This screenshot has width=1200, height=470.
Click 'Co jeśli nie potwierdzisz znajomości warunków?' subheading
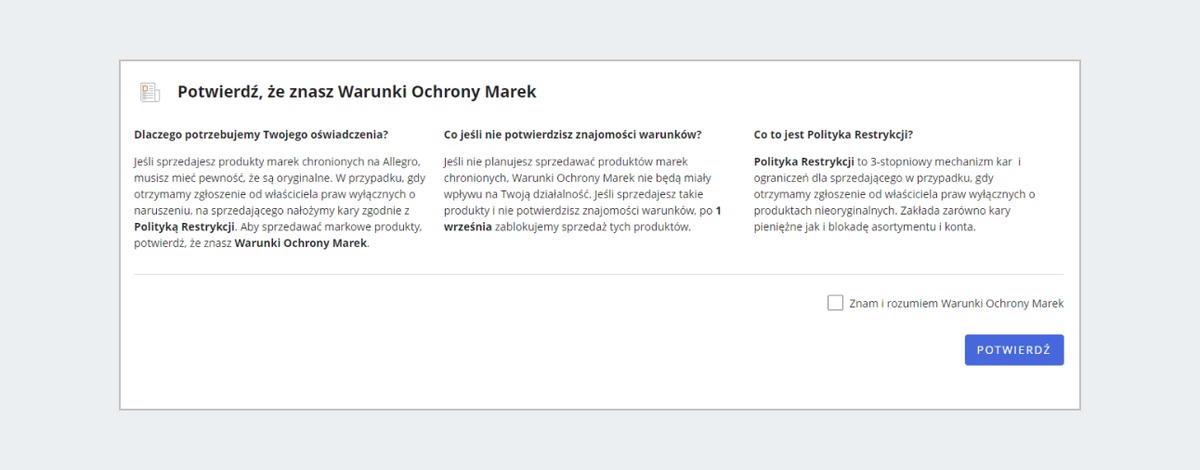(572, 134)
